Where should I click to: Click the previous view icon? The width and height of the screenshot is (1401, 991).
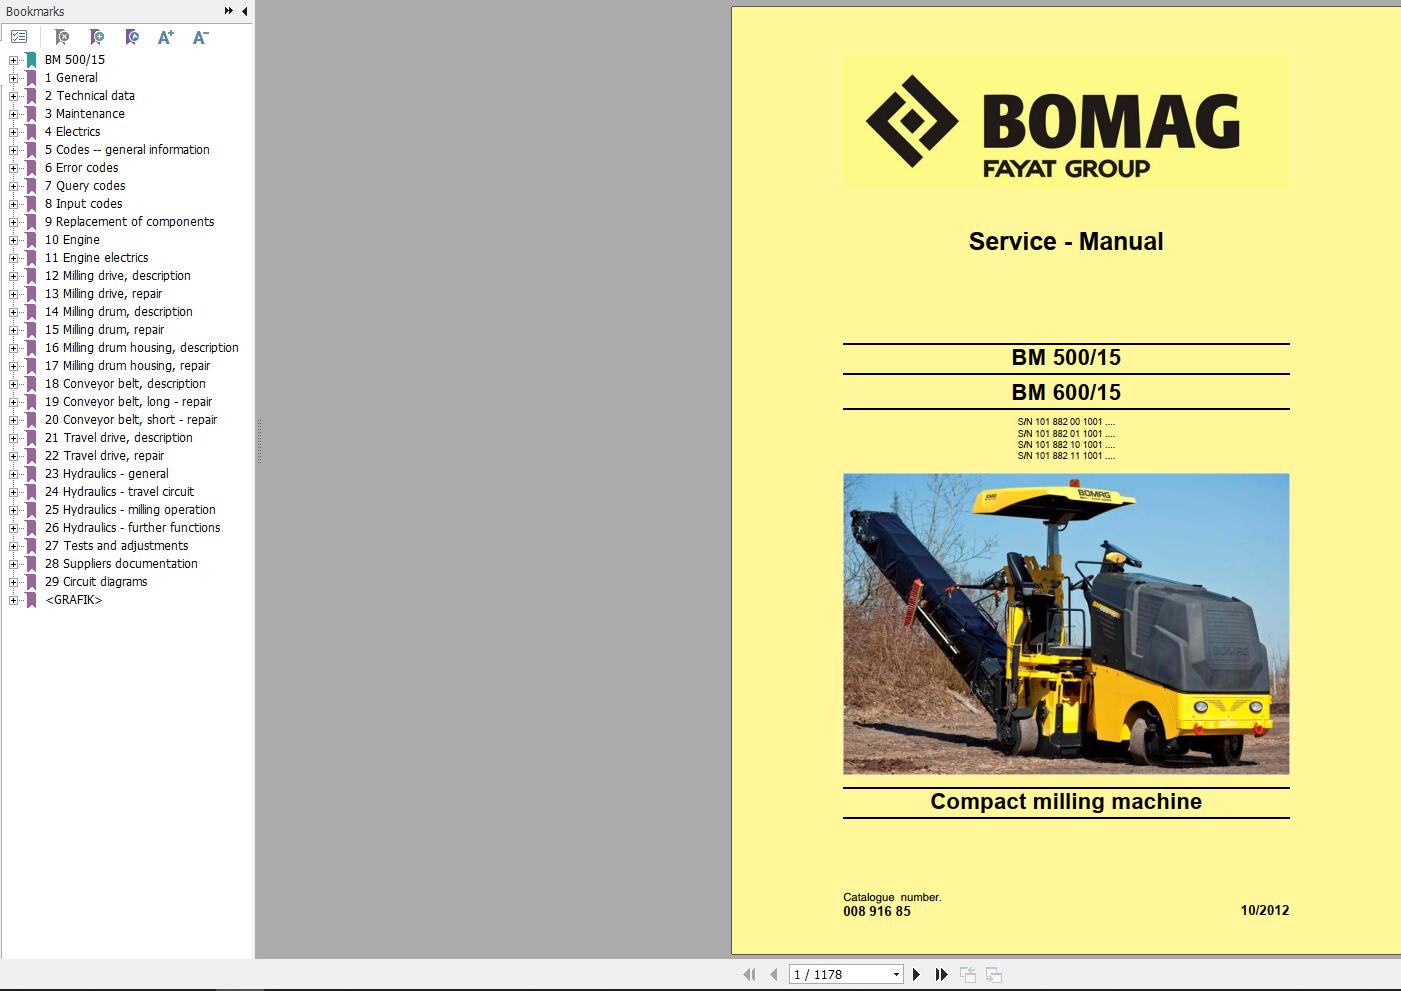coord(968,974)
